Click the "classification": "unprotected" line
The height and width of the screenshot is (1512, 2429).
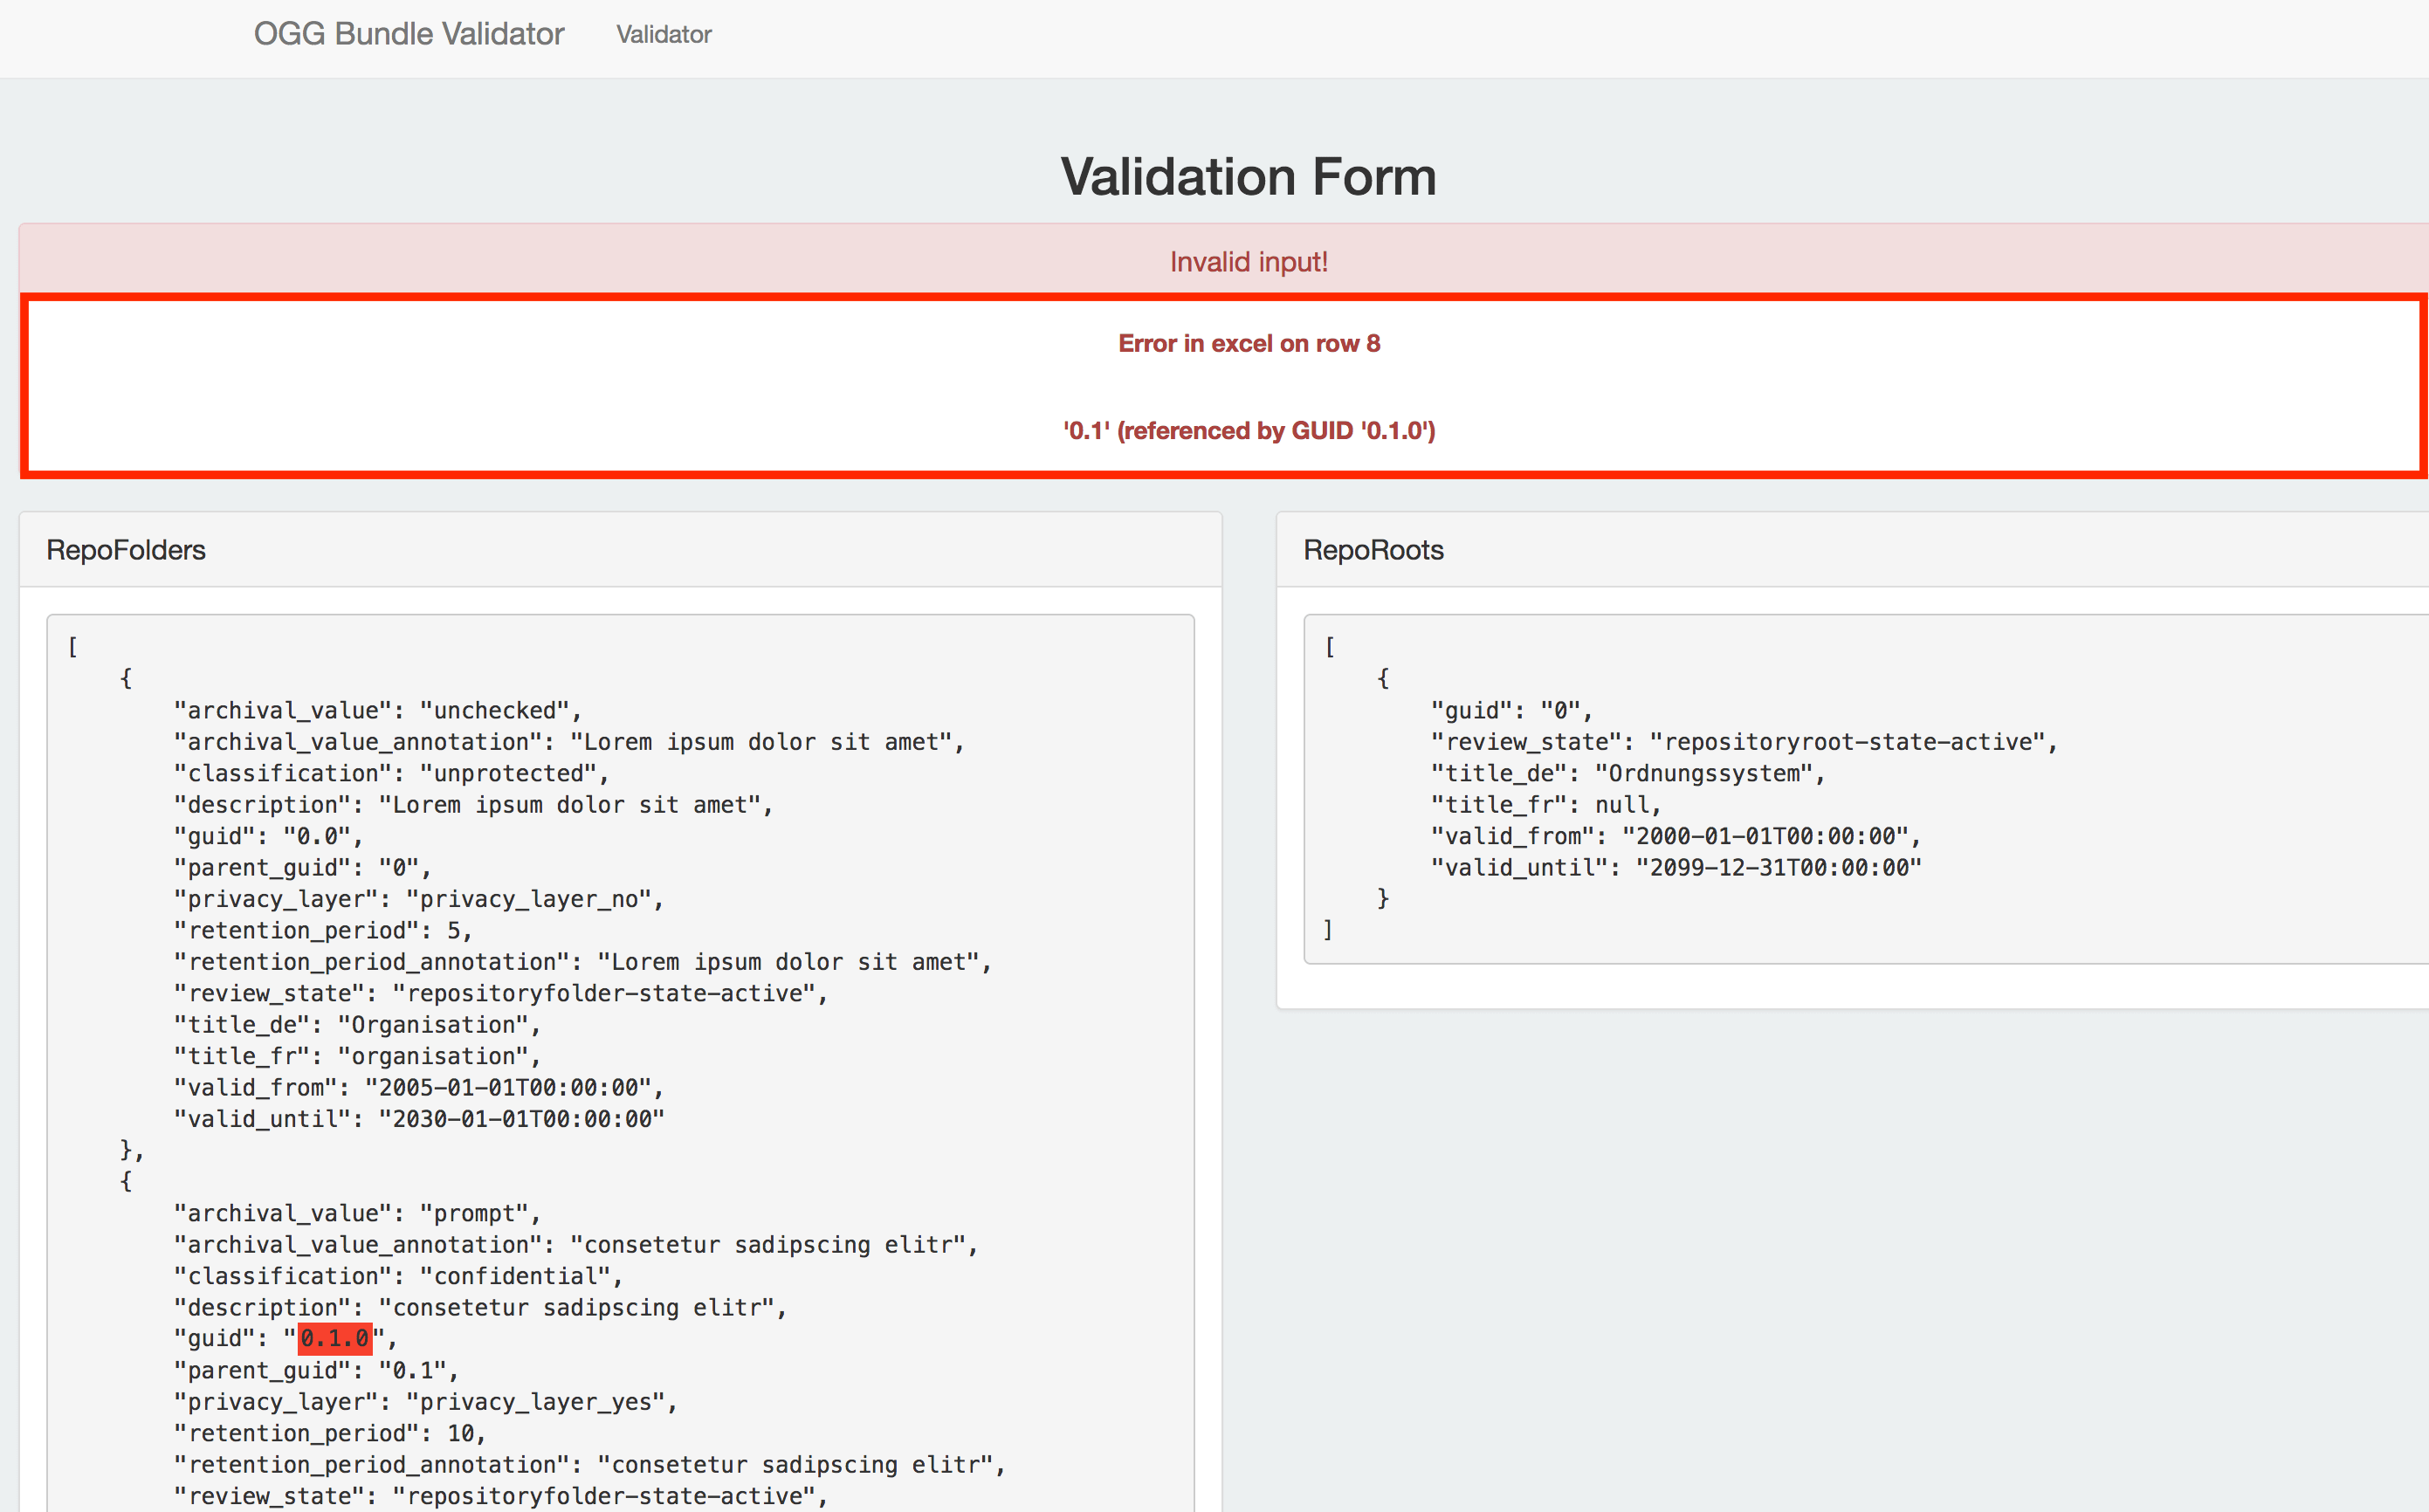(x=391, y=774)
